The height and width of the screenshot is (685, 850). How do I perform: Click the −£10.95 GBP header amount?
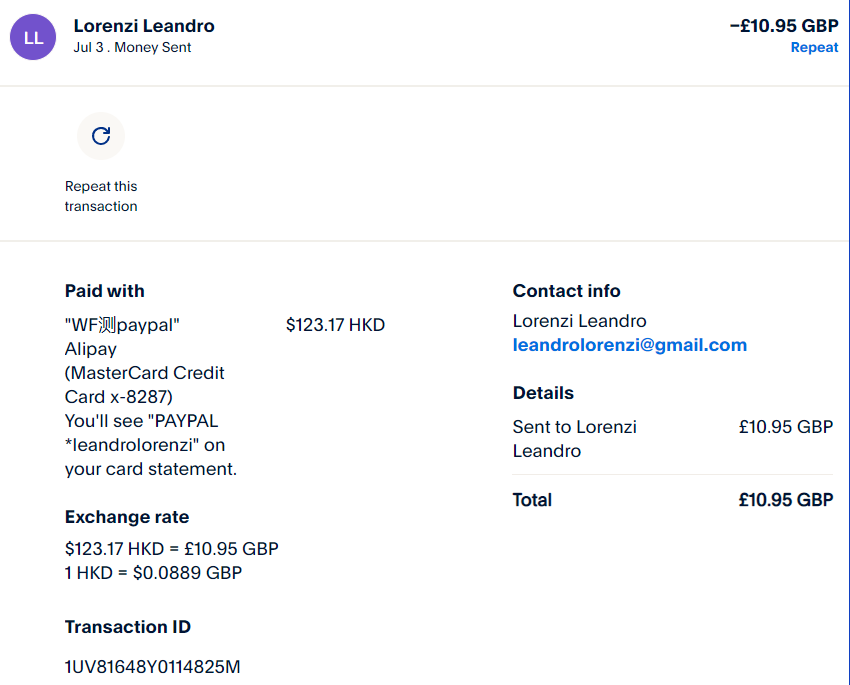pos(783,26)
